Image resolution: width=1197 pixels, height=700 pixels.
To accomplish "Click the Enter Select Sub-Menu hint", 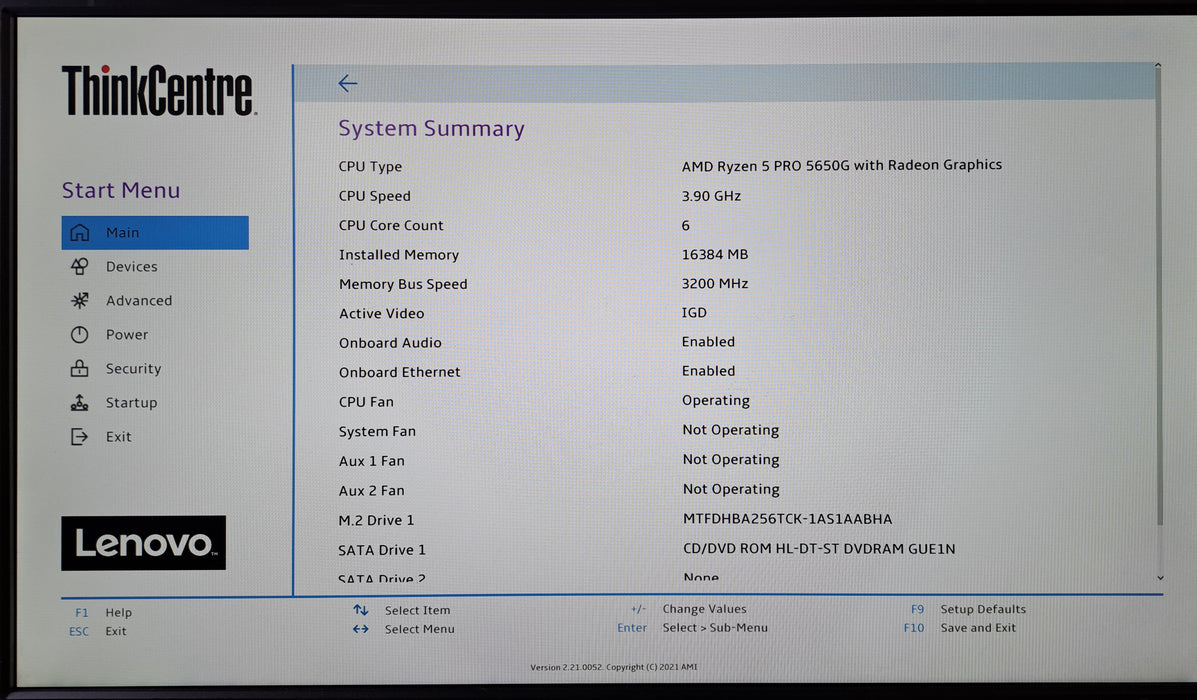I will pyautogui.click(x=692, y=627).
